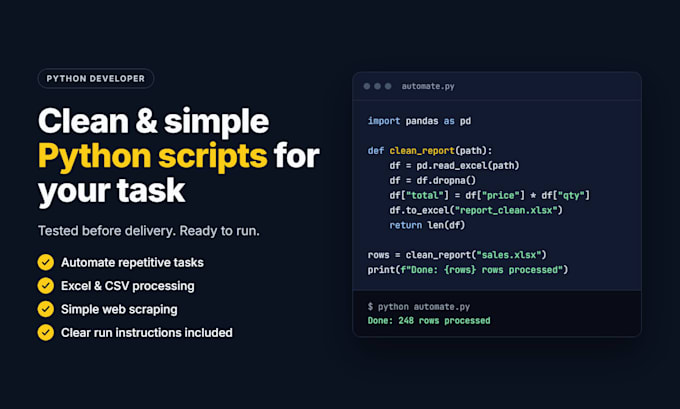Click the headline words 'your task'
Image resolution: width=680 pixels, height=409 pixels.
[112, 191]
